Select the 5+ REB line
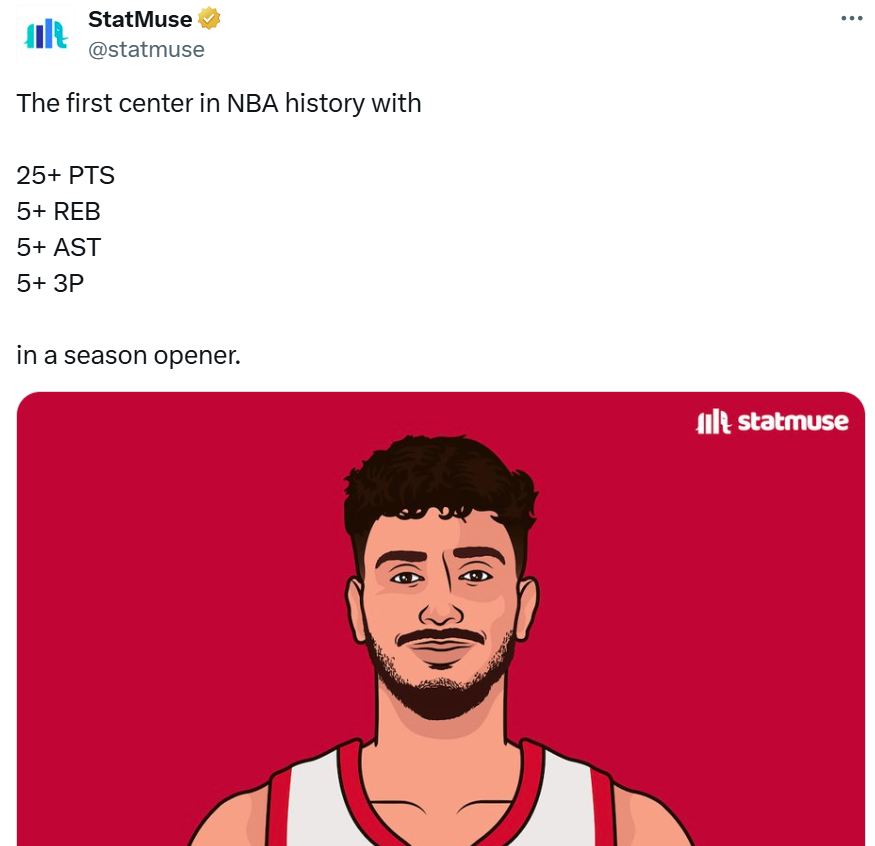 coord(58,211)
